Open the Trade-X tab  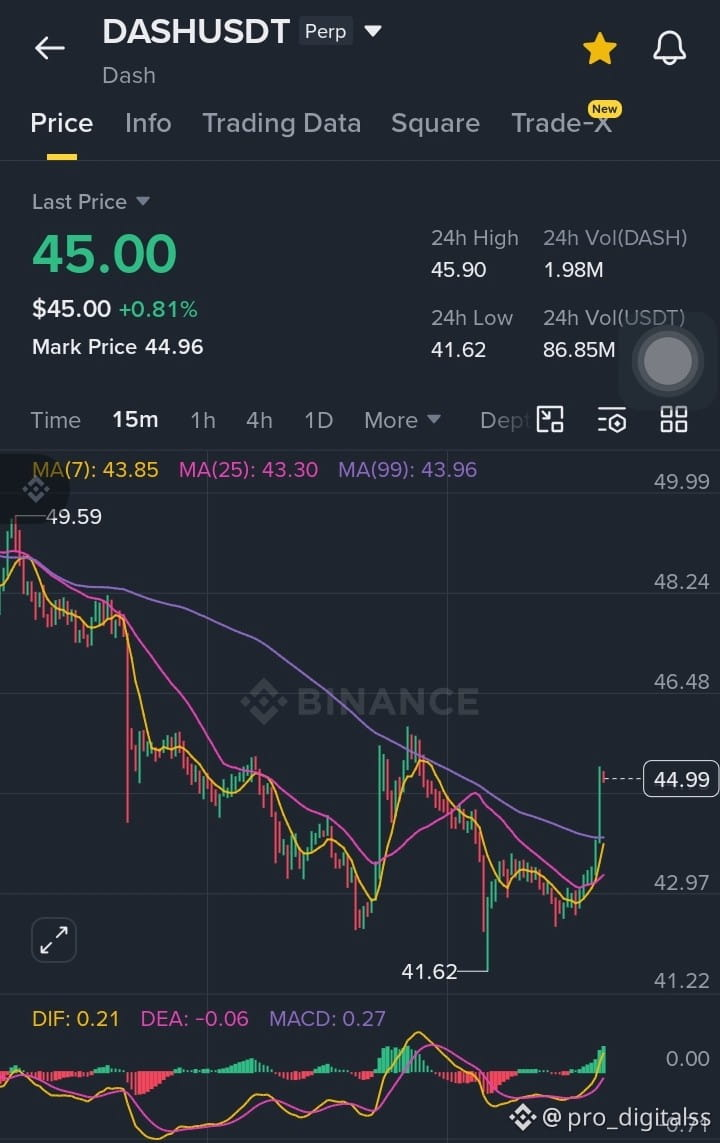[561, 123]
